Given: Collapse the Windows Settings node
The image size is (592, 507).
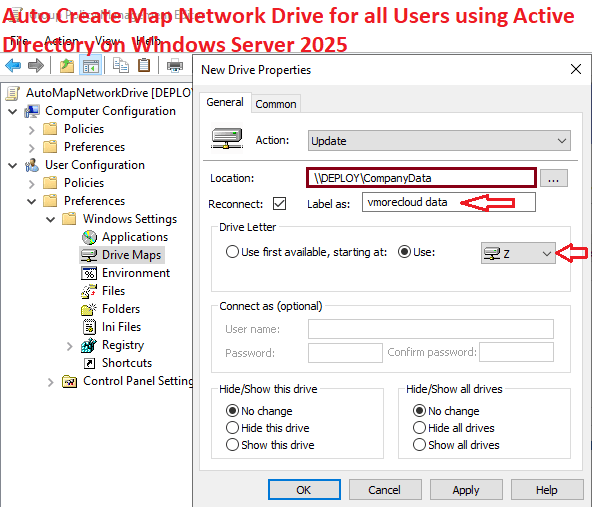Looking at the screenshot, I should (x=50, y=219).
